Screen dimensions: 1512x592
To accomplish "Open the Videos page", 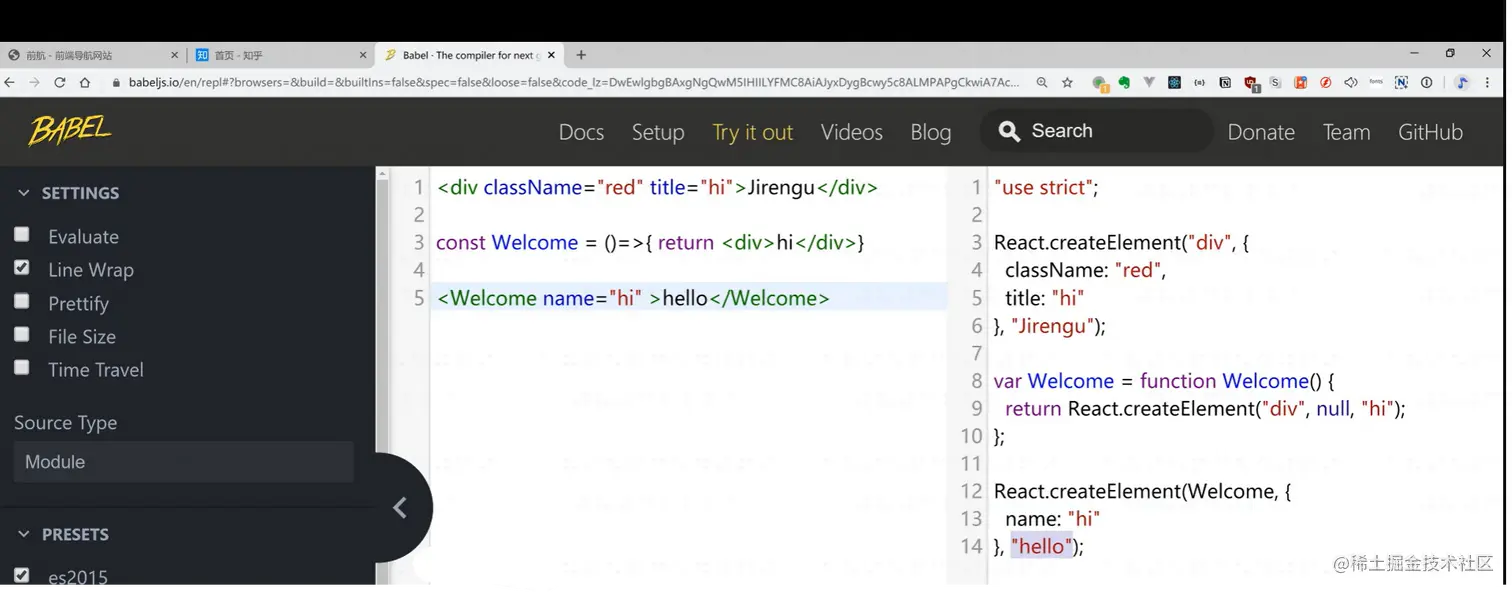I will coord(852,132).
